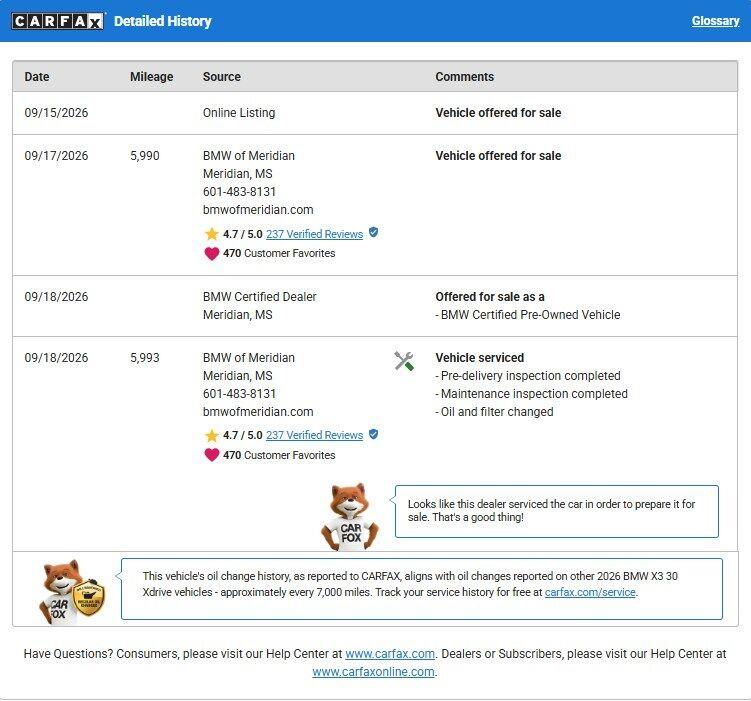Screen dimensions: 751x701
Task: Select the 5,990 mileage value
Action: (145, 156)
